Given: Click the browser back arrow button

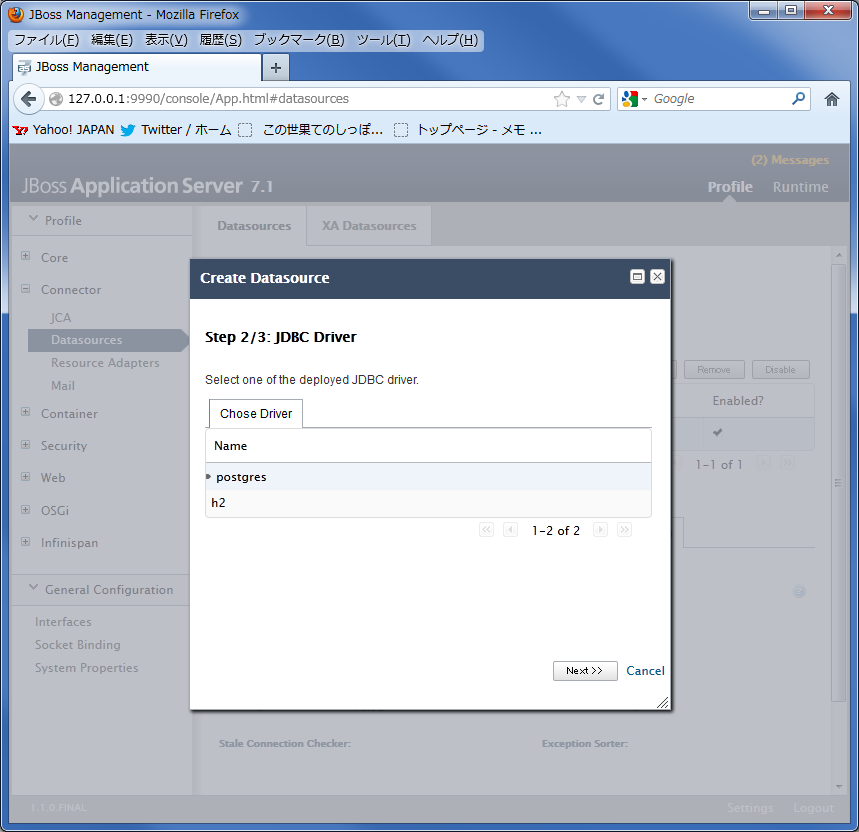Looking at the screenshot, I should [28, 99].
